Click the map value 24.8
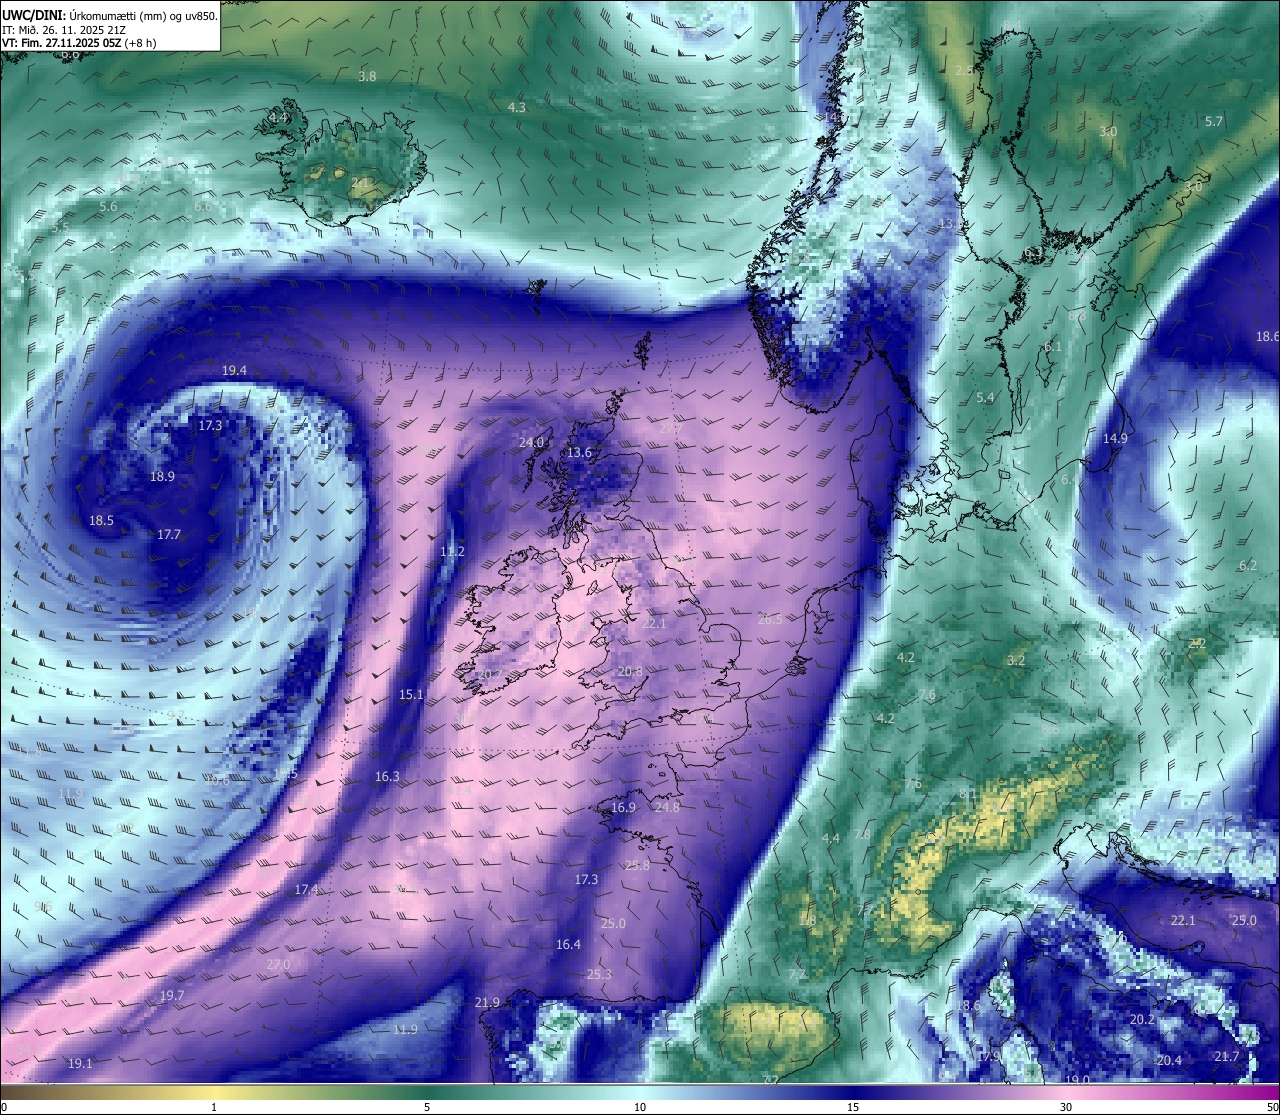The image size is (1280, 1115). (x=667, y=807)
